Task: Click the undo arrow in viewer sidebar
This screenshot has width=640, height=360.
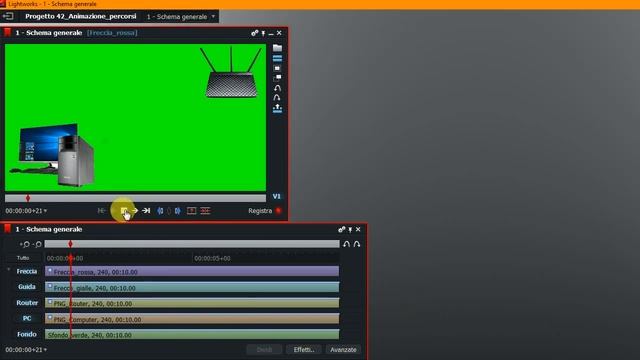Action: click(x=277, y=88)
